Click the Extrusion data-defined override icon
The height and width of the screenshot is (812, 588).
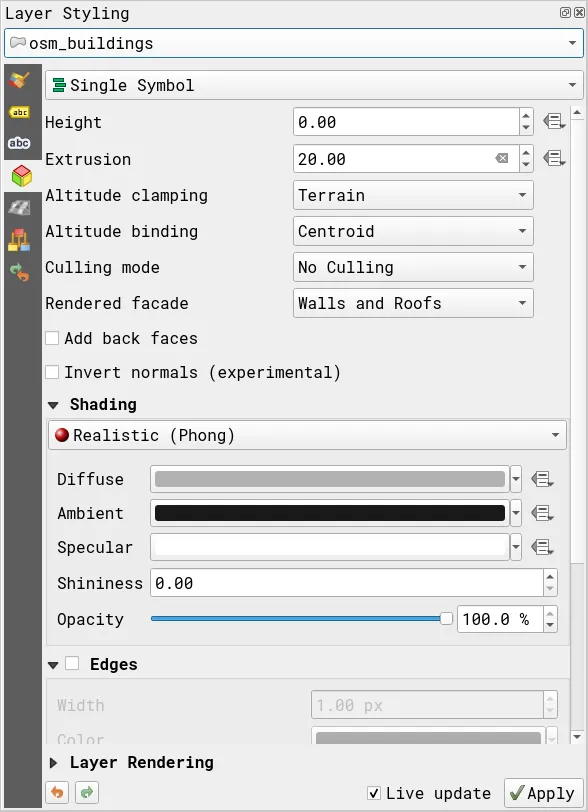coord(554,158)
